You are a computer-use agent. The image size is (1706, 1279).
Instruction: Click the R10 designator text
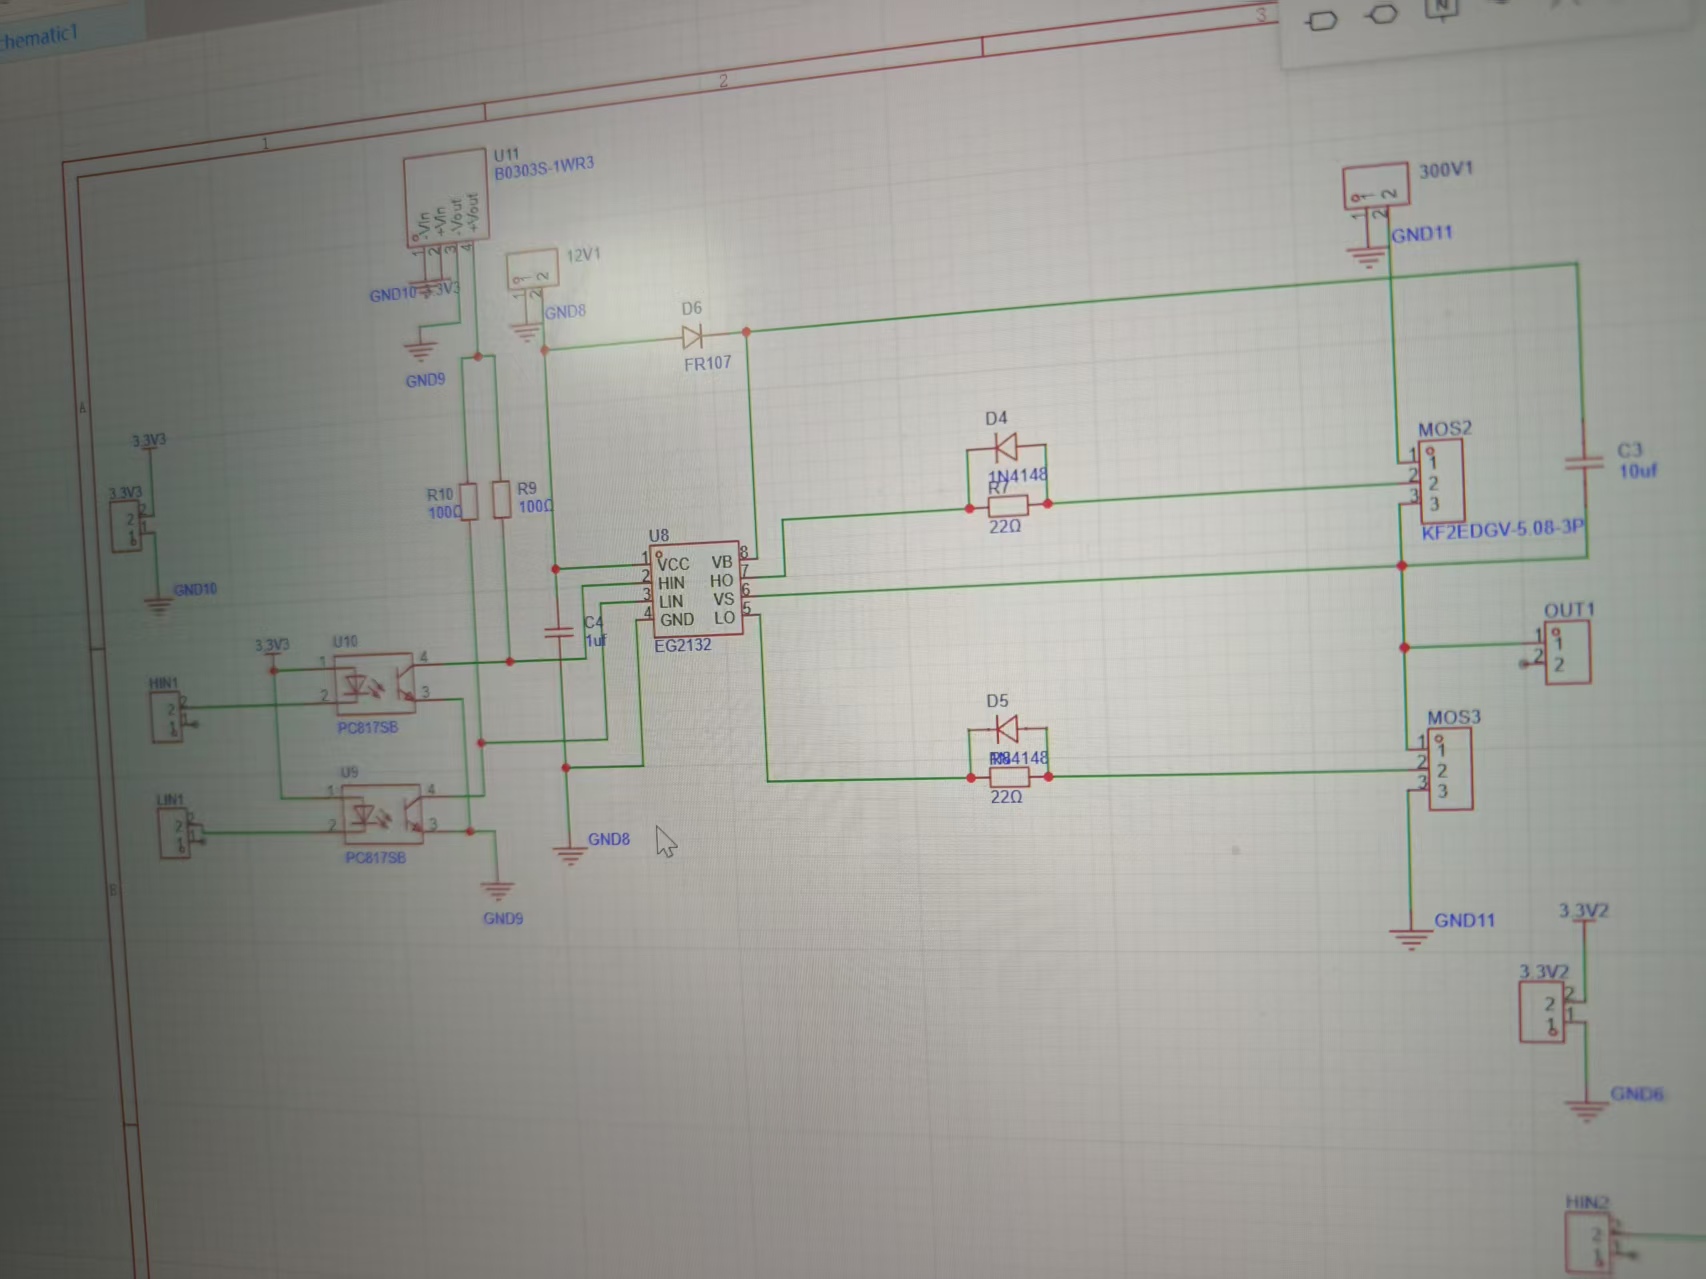pyautogui.click(x=440, y=494)
